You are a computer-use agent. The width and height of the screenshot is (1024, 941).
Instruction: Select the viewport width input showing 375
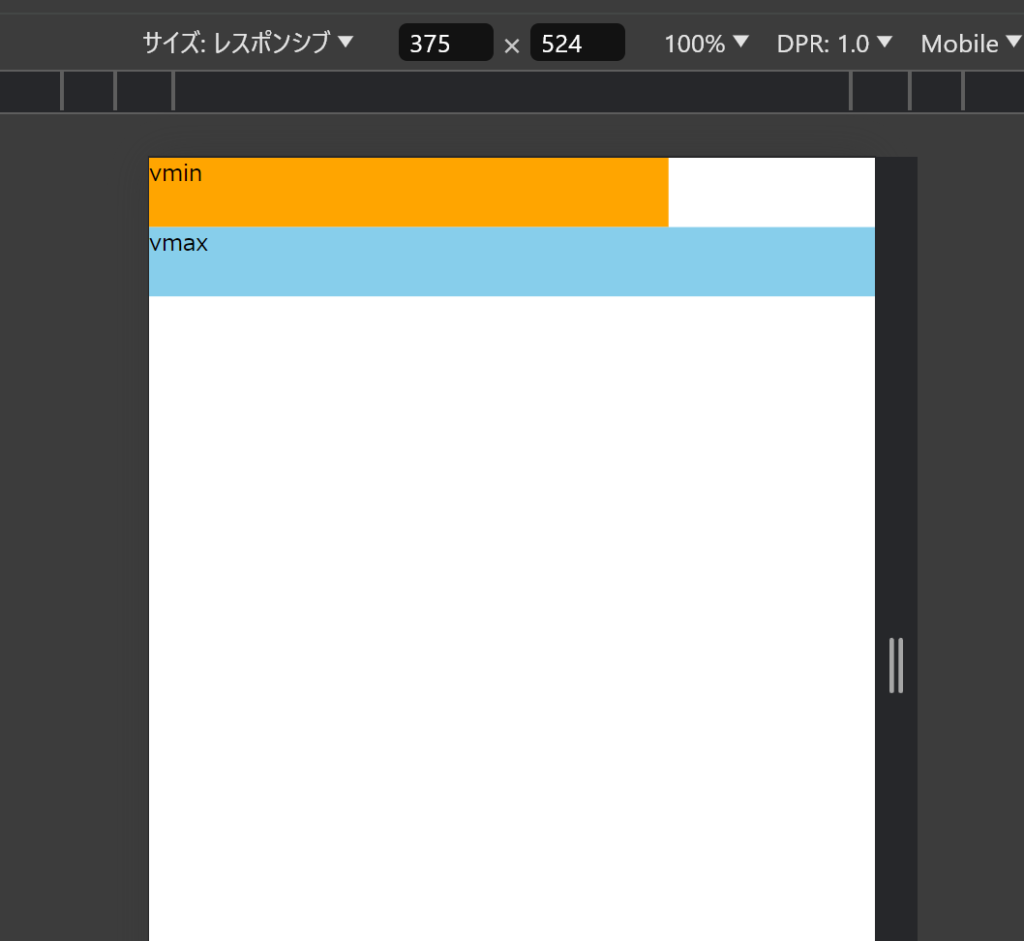[x=445, y=43]
